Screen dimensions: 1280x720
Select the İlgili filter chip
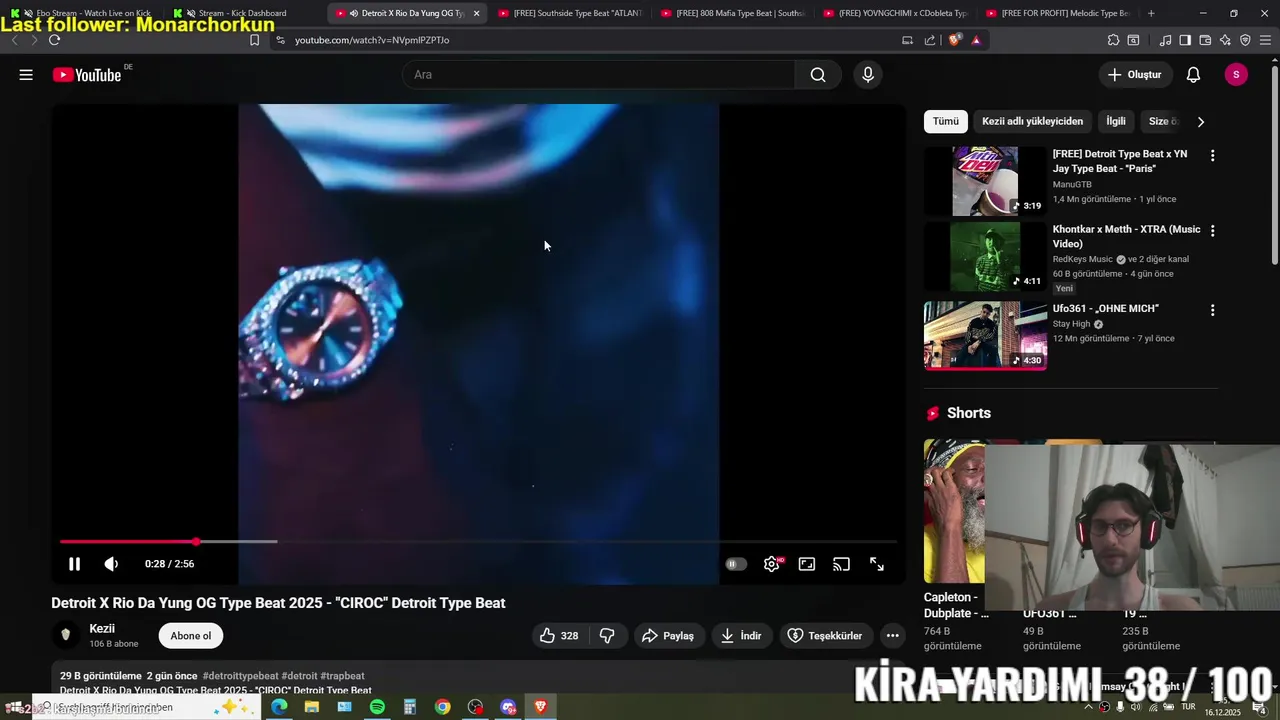pos(1116,121)
